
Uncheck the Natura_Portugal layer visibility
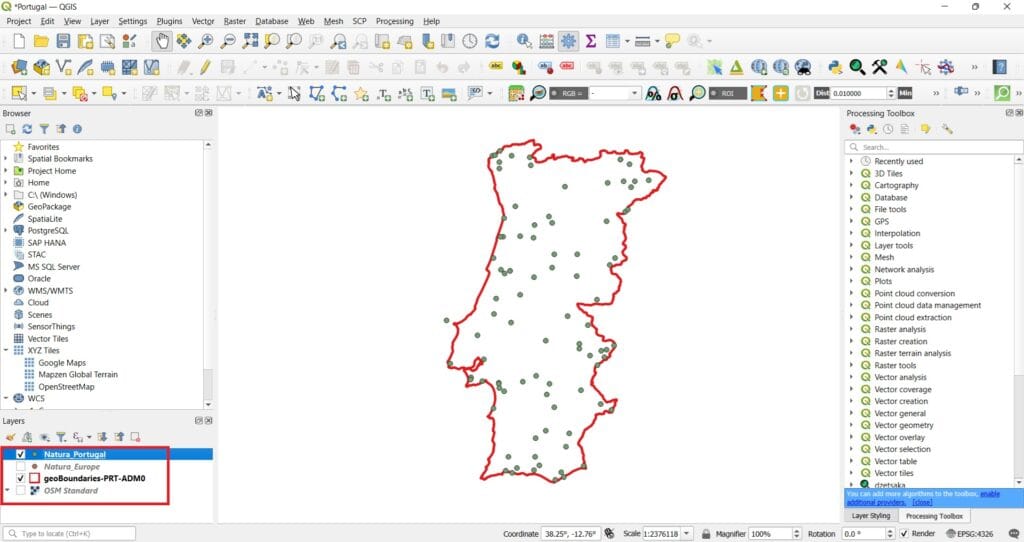click(20, 454)
